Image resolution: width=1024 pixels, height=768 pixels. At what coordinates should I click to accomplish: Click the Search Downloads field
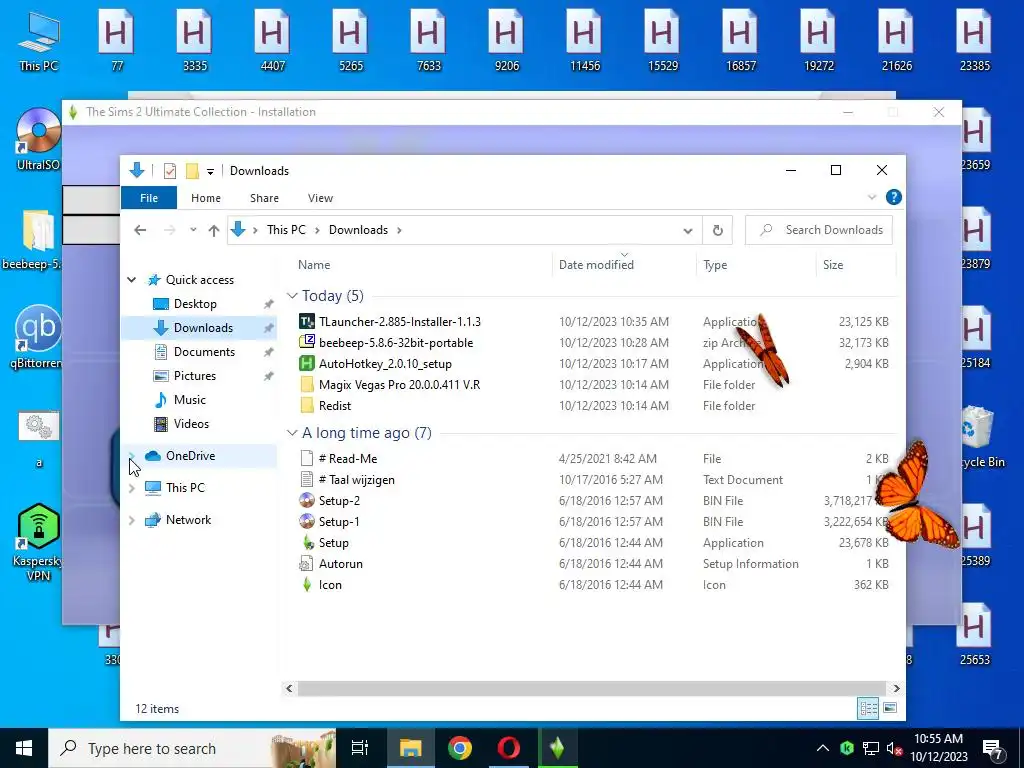coord(819,230)
